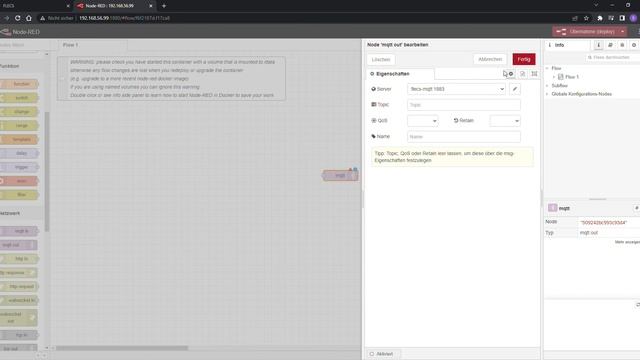The height and width of the screenshot is (360, 640).
Task: Collapse the Flow section in info sidebar
Action: click(547, 68)
